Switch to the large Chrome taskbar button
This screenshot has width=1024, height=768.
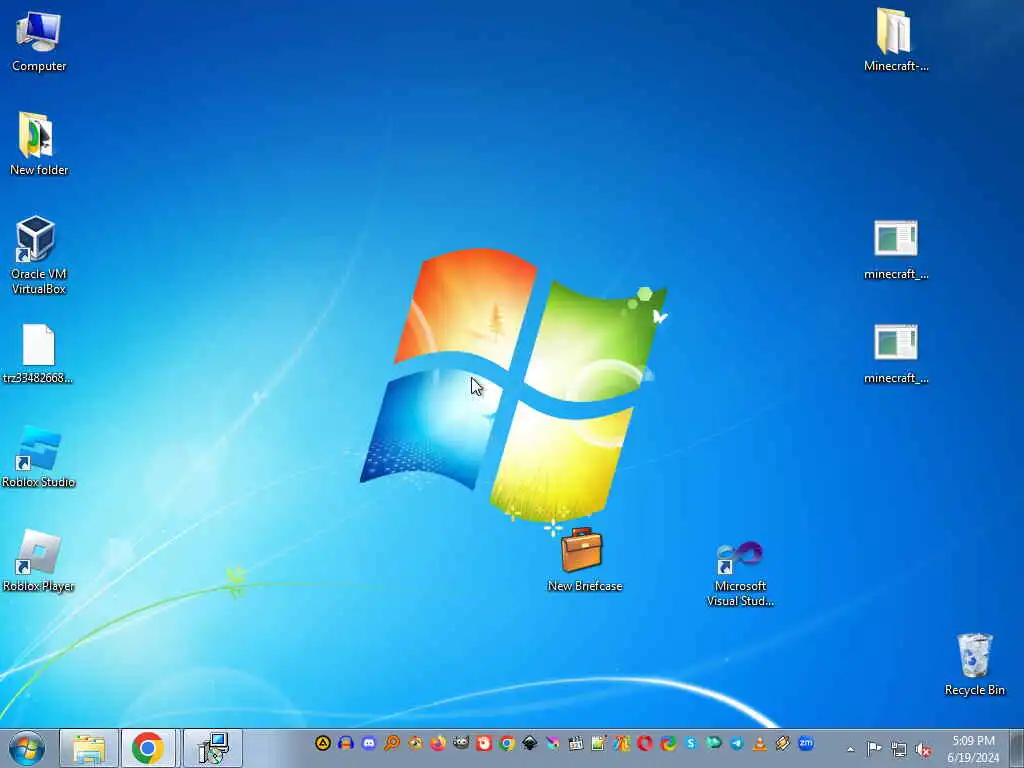(x=148, y=748)
